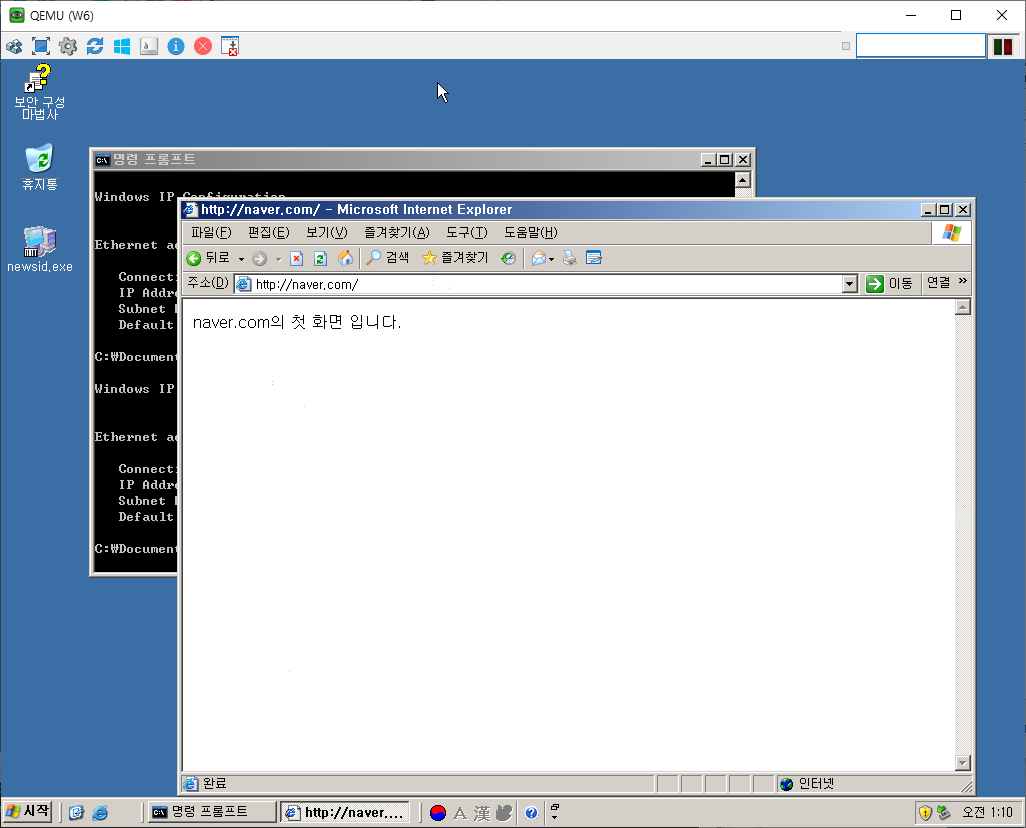Image resolution: width=1026 pixels, height=828 pixels.
Task: Click the IME pad icon right of 漢
Action: pos(503,813)
